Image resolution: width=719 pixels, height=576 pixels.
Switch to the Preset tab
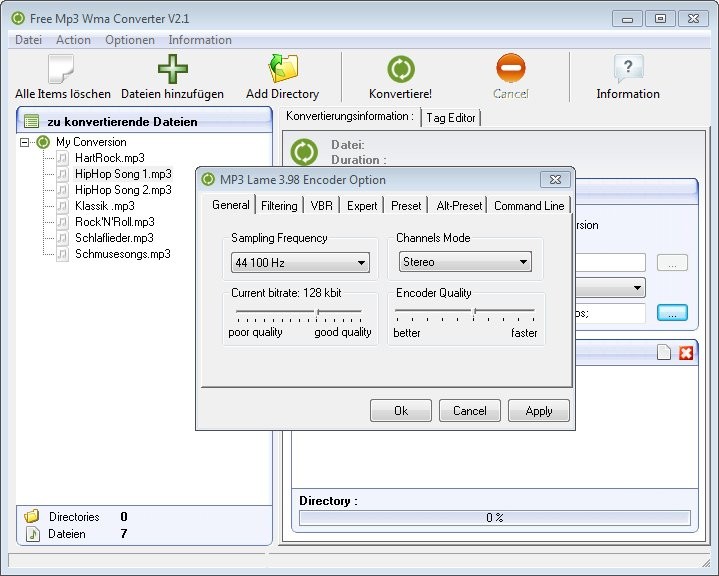click(x=406, y=206)
